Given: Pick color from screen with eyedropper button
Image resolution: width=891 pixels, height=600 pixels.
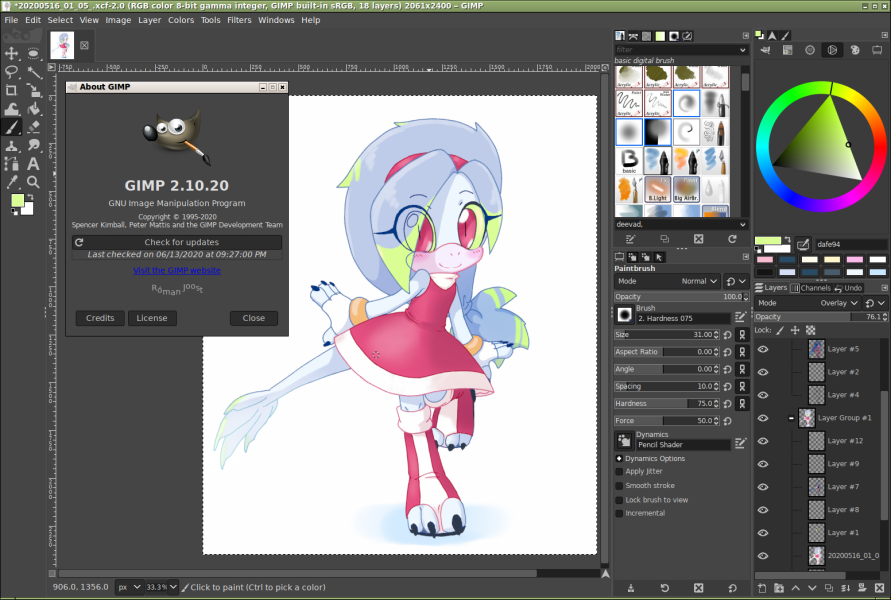Looking at the screenshot, I should point(802,245).
